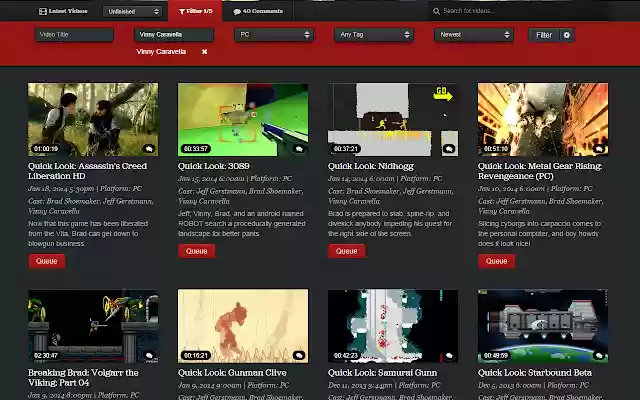Remove the Vinny Caravella filter tag
Image resolution: width=640 pixels, height=400 pixels.
pos(204,52)
